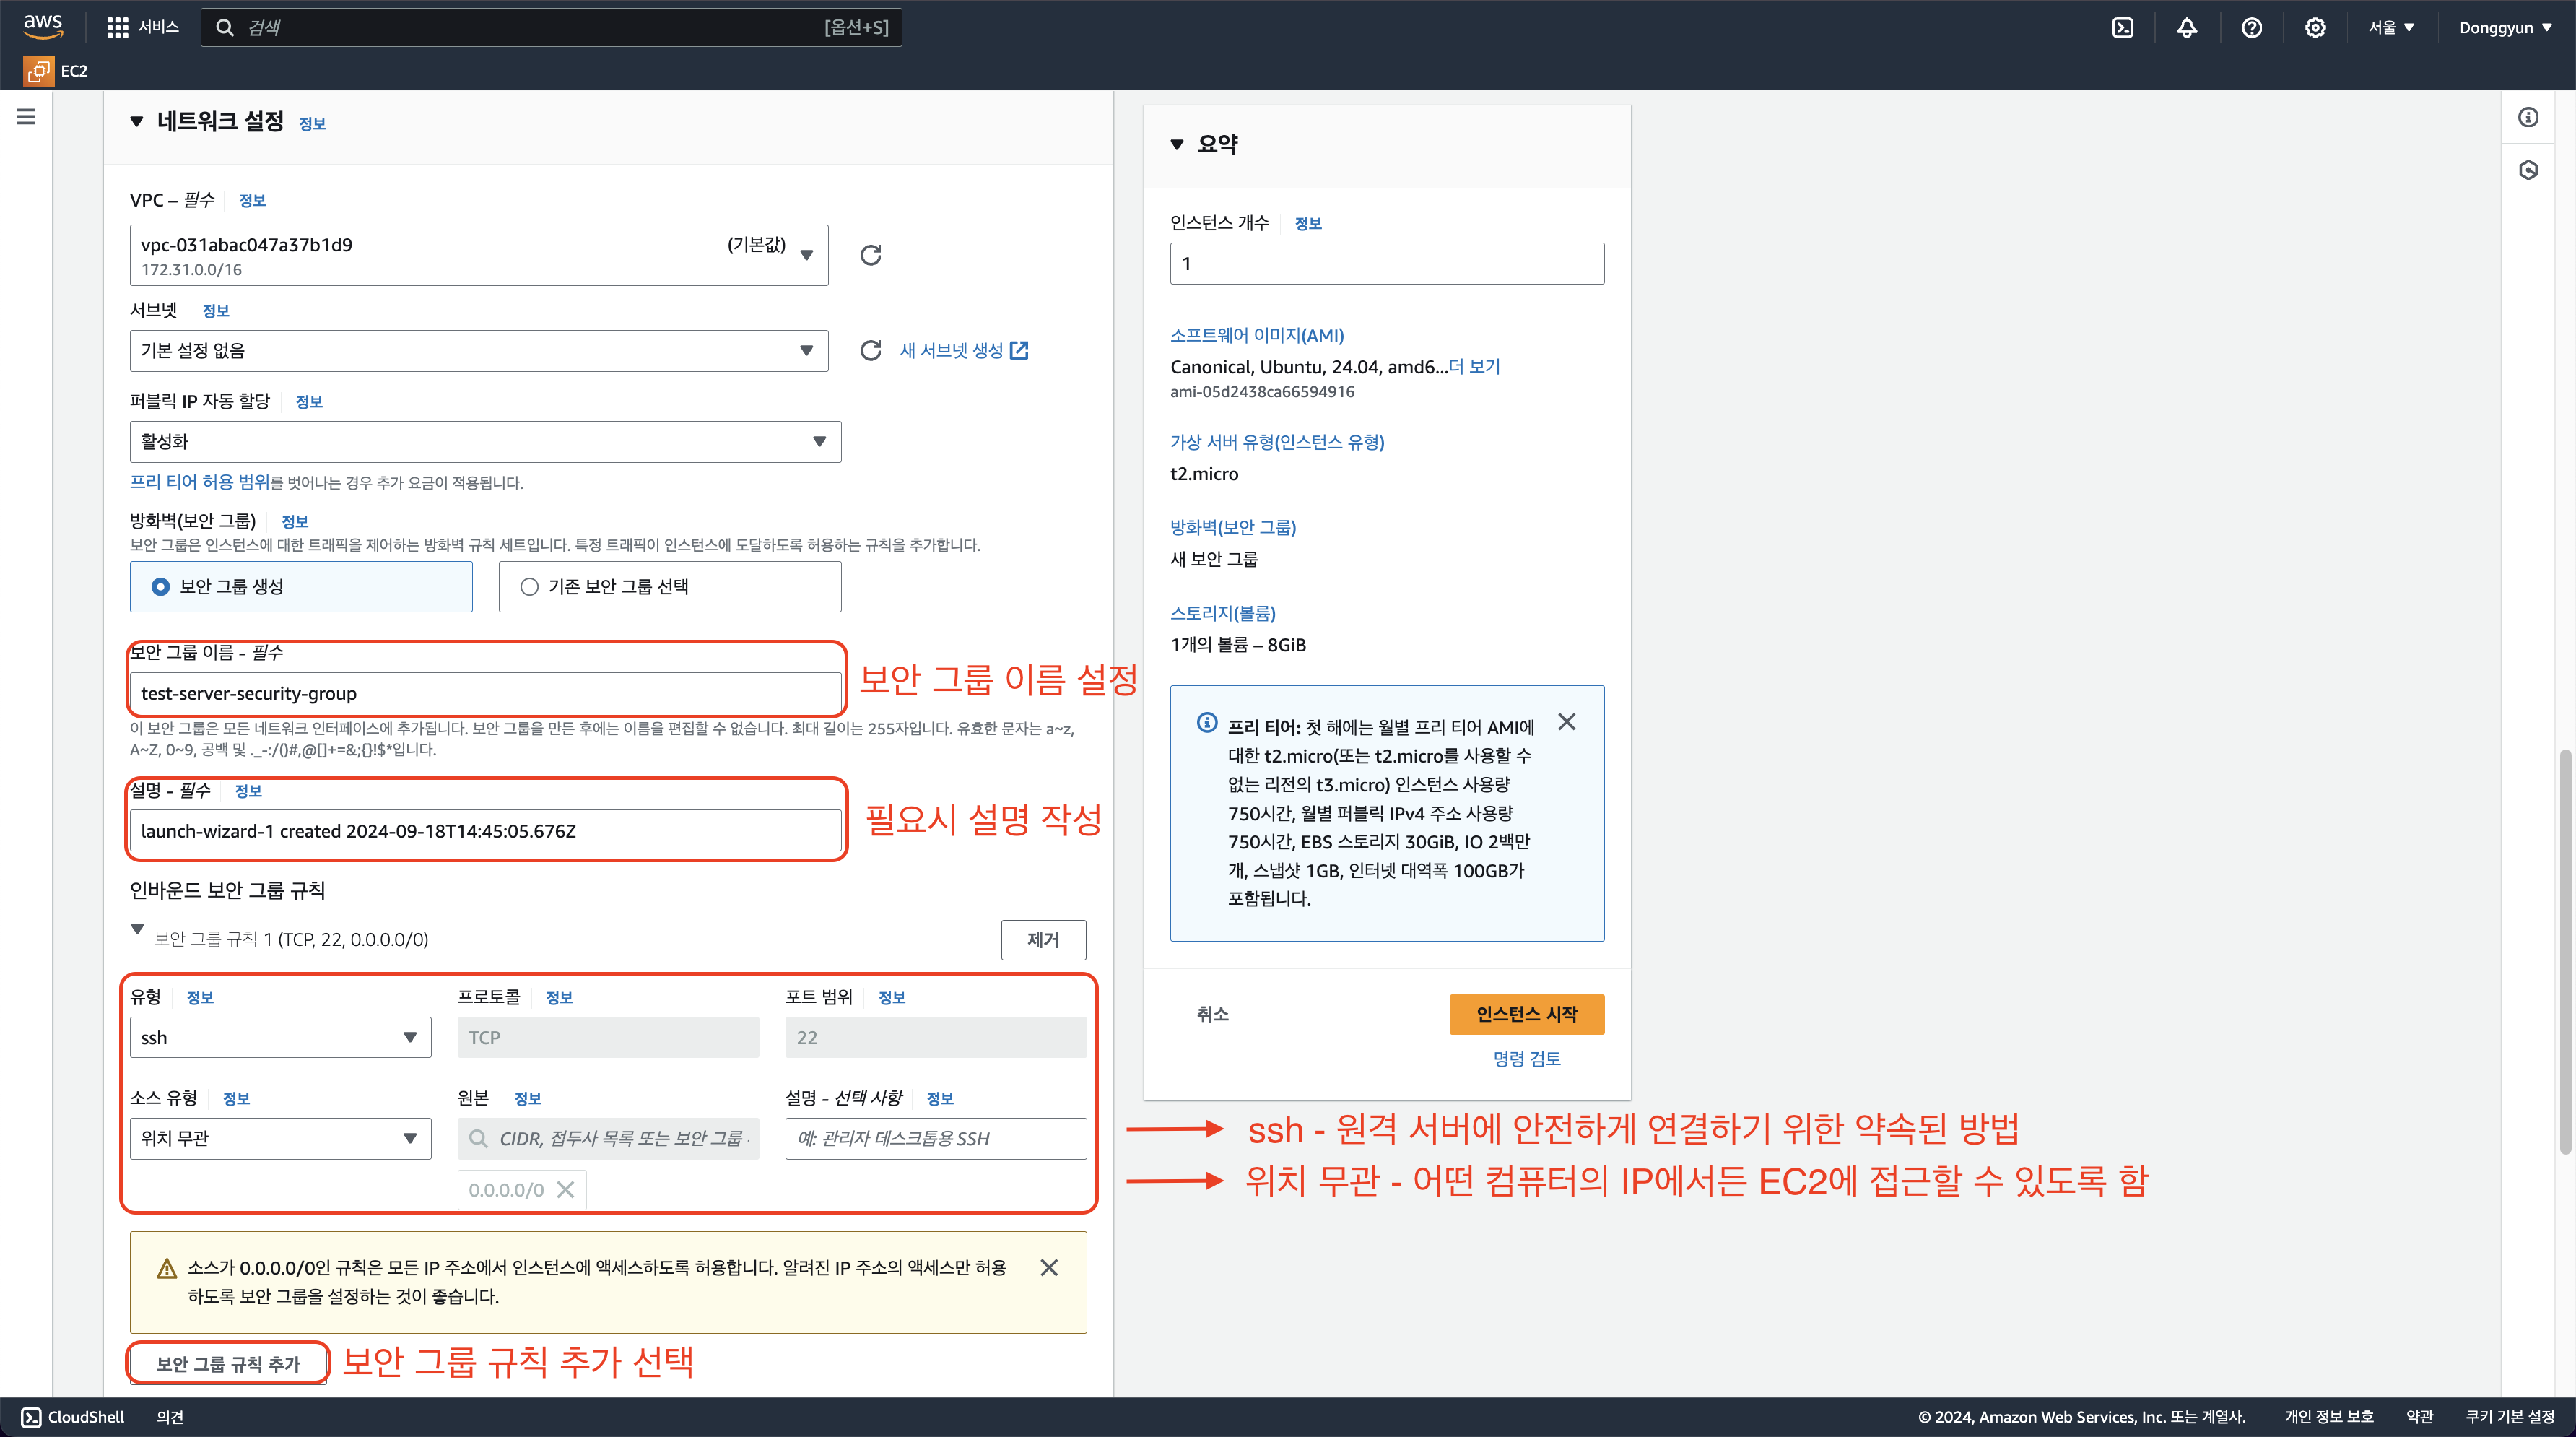Open the 서브넷 dropdown

click(x=478, y=351)
